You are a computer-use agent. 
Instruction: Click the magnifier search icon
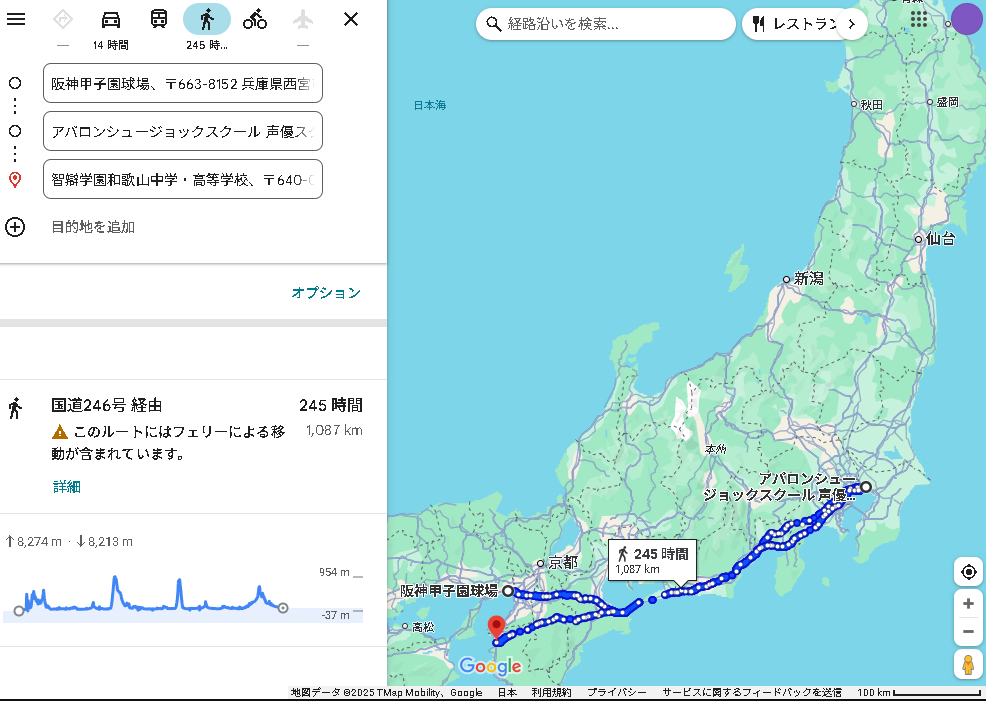coord(494,24)
